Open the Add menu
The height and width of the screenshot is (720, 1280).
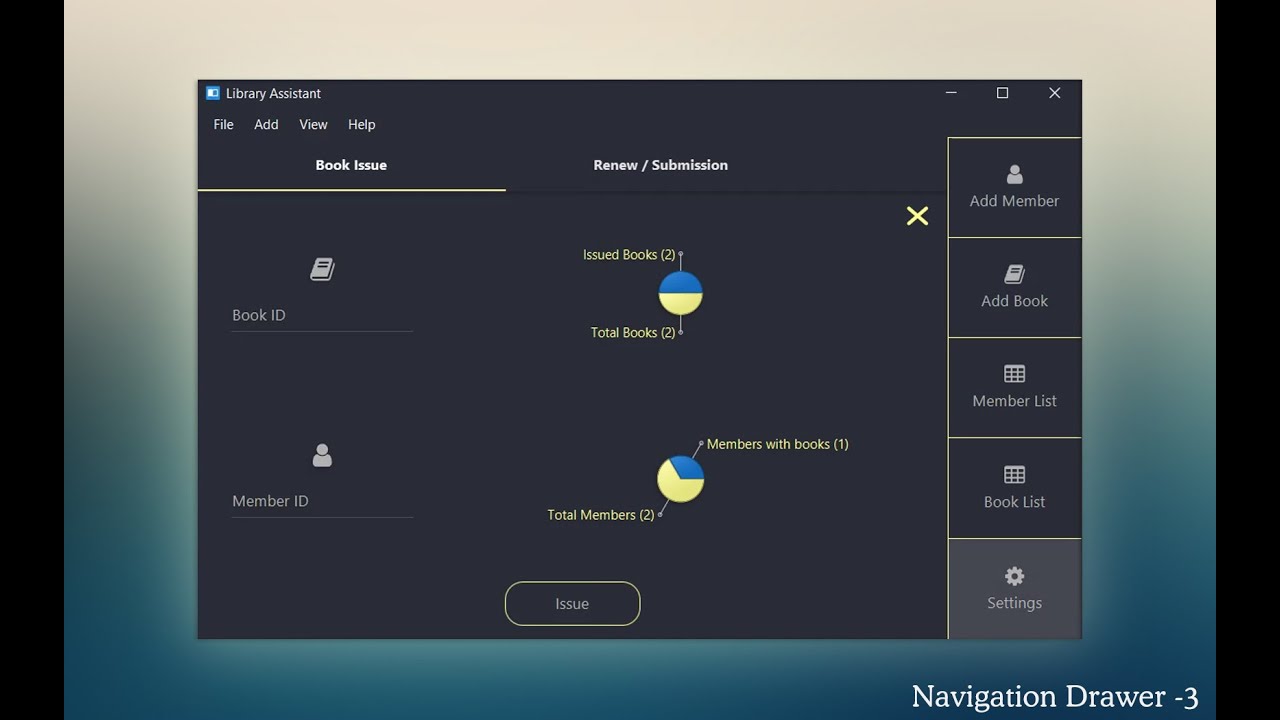tap(265, 124)
